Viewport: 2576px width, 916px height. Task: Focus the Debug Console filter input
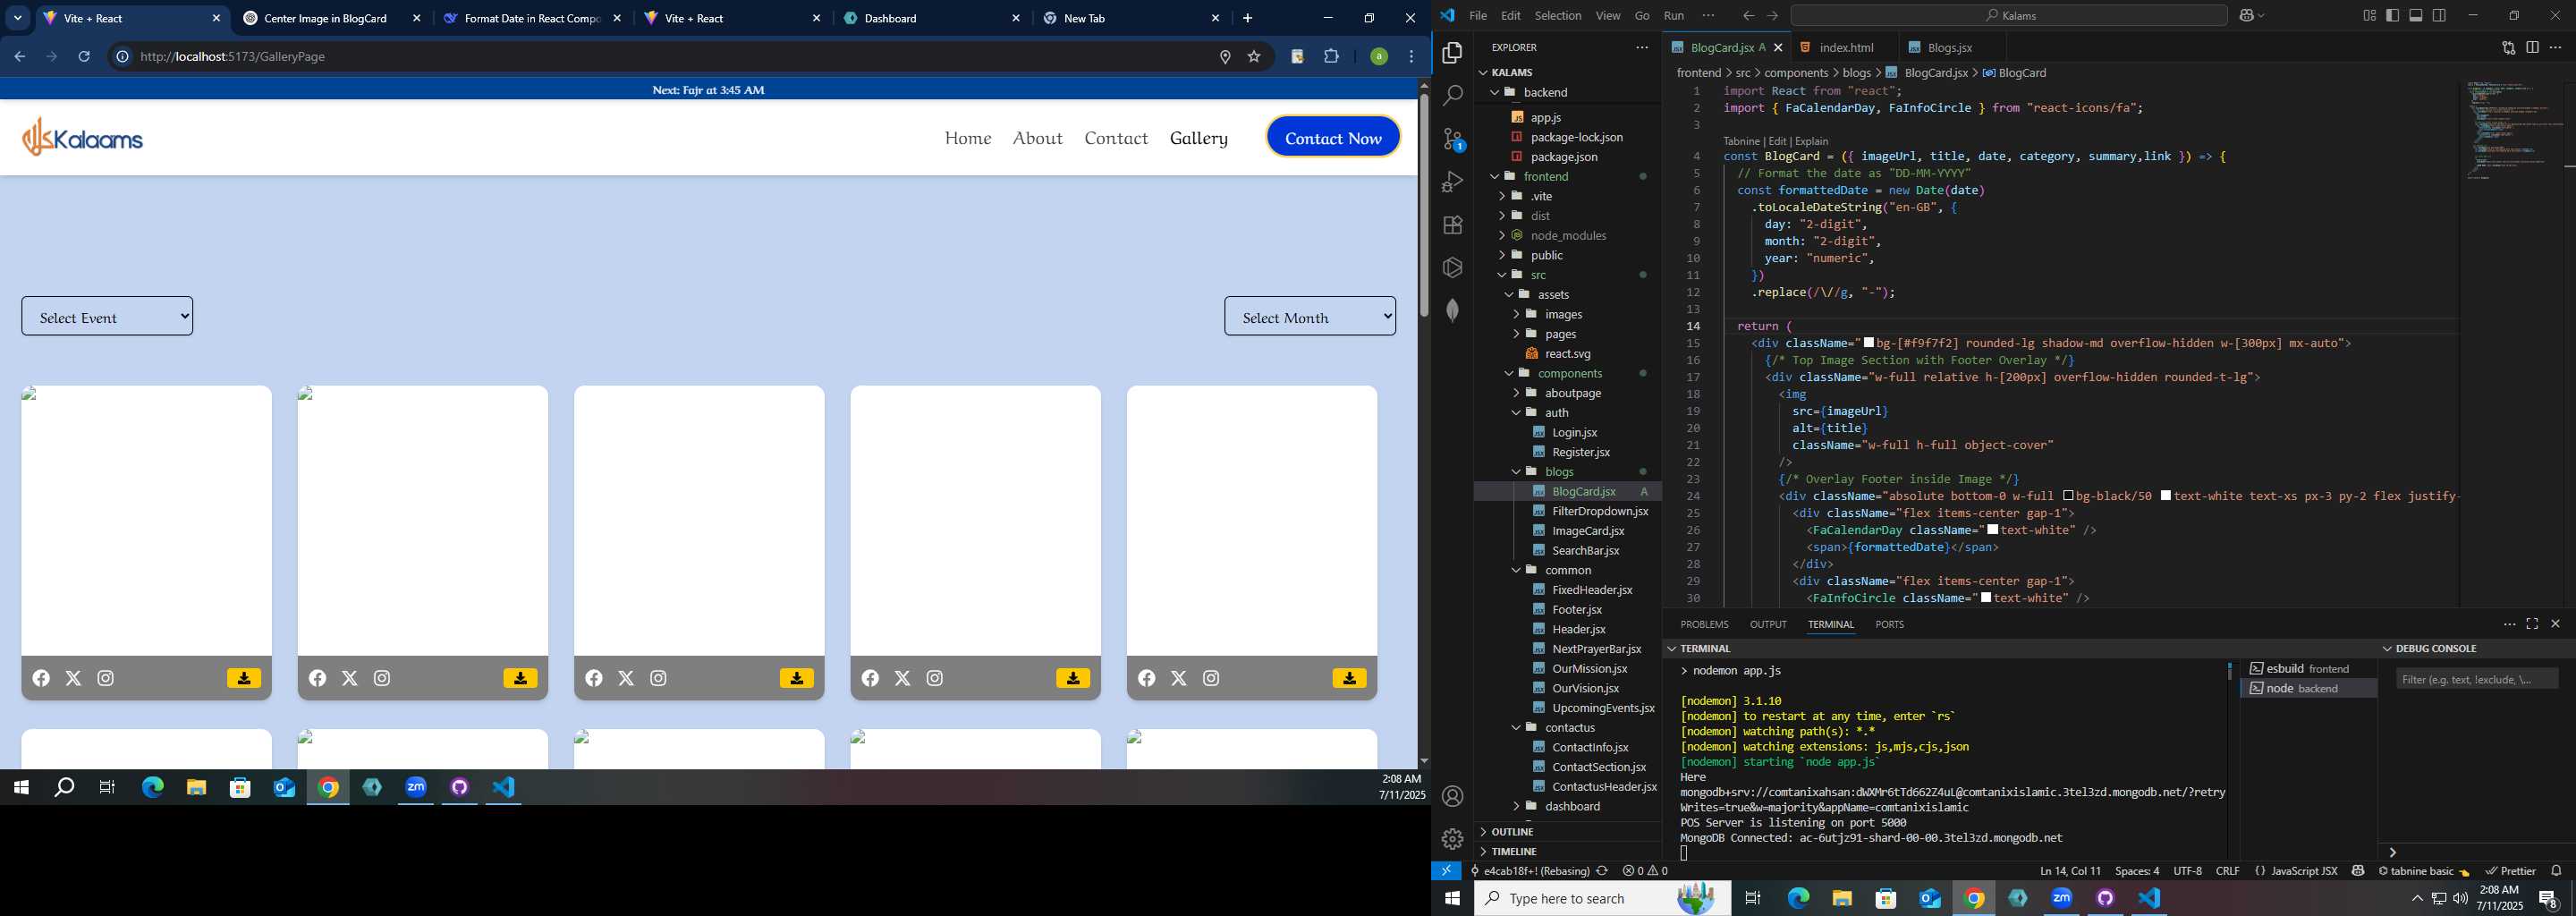pyautogui.click(x=2477, y=680)
